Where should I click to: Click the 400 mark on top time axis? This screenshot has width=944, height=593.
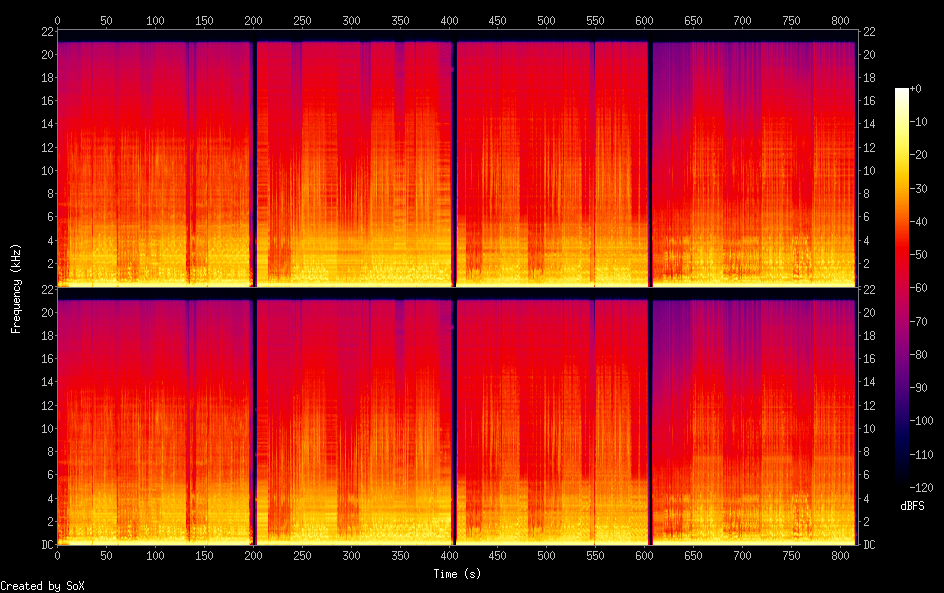pyautogui.click(x=449, y=20)
